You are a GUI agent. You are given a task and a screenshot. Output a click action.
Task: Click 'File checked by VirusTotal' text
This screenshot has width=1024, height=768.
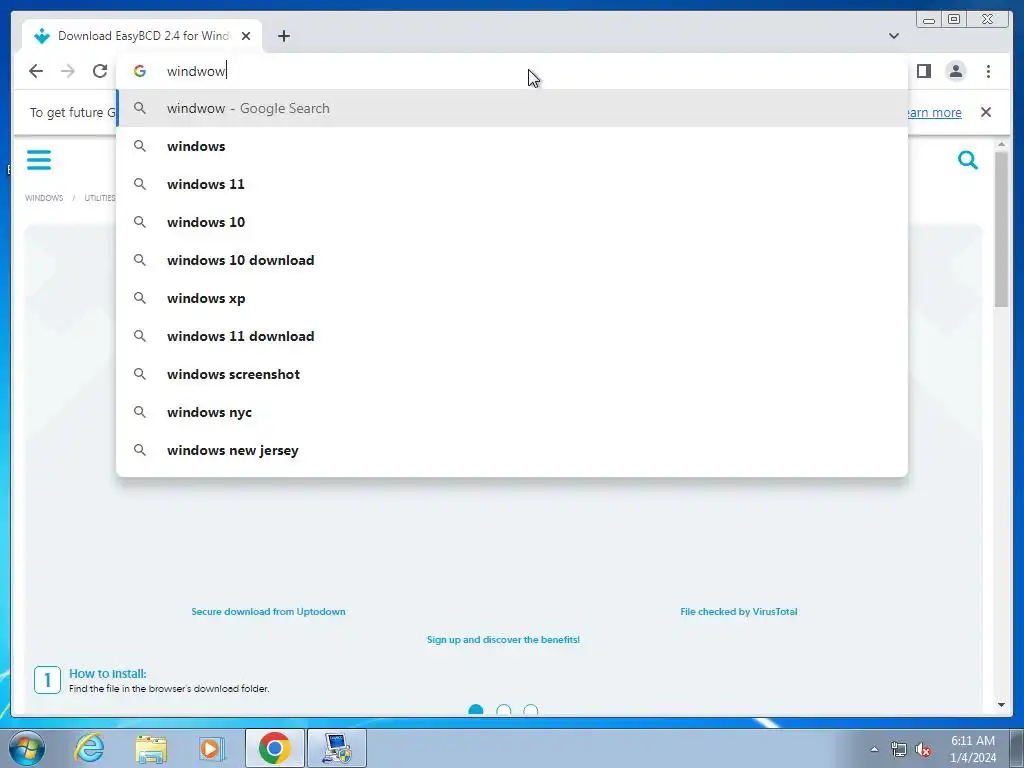click(x=739, y=612)
